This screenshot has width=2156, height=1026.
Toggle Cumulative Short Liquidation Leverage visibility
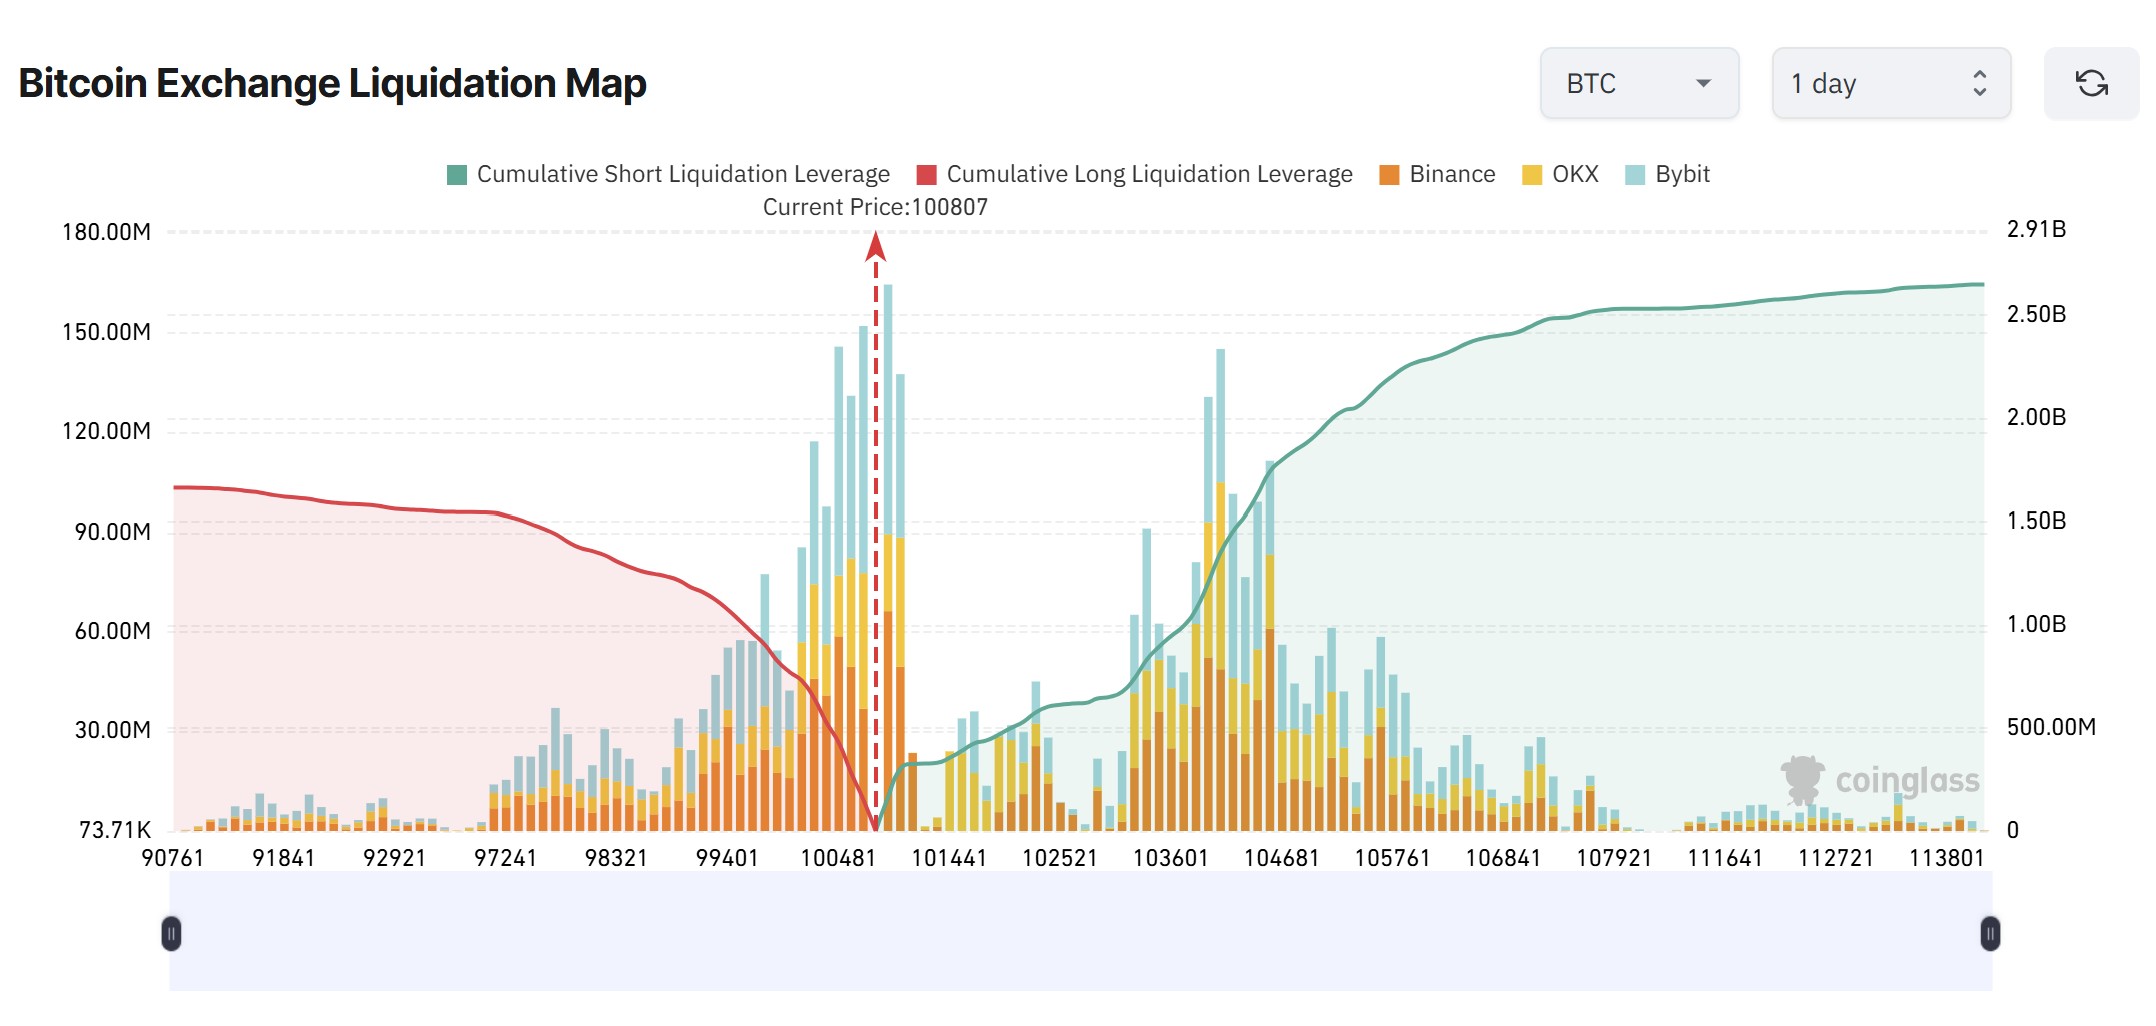pyautogui.click(x=684, y=173)
